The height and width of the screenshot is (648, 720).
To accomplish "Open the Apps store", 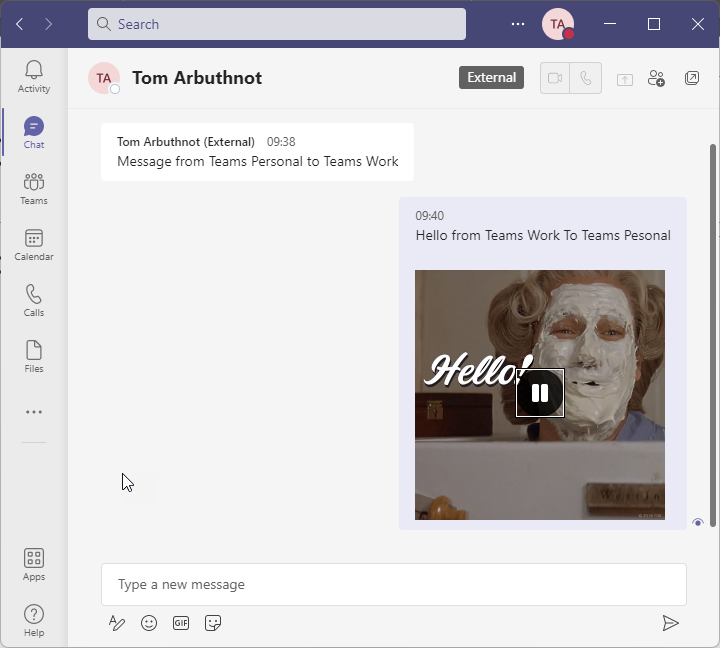I will coord(34,564).
